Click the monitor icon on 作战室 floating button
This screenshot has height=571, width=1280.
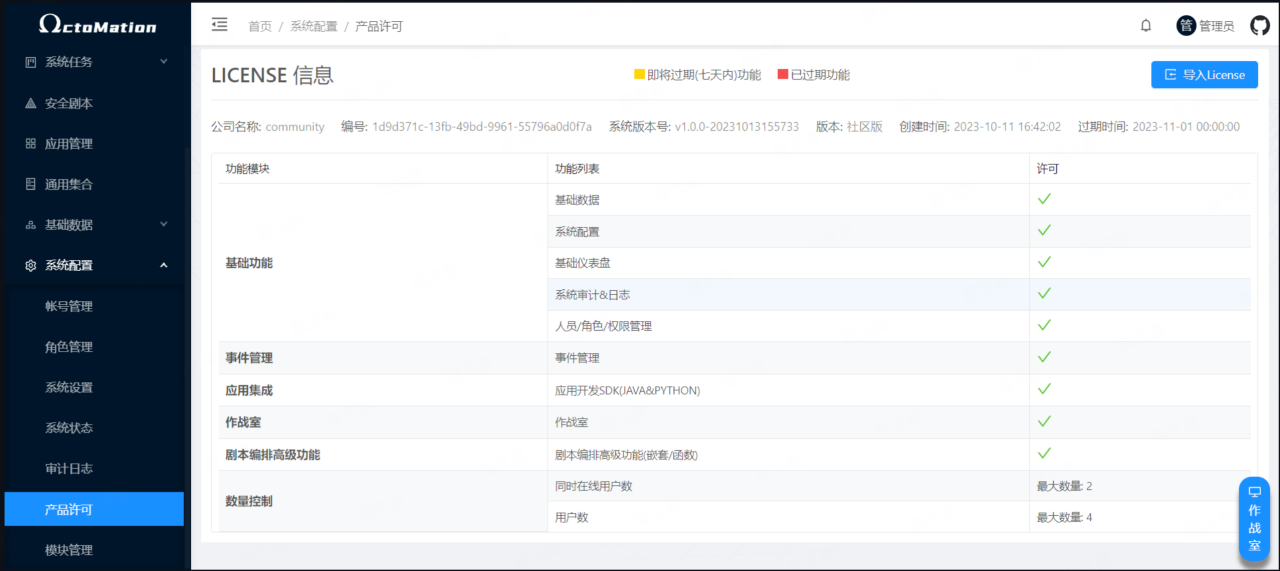coord(1255,492)
